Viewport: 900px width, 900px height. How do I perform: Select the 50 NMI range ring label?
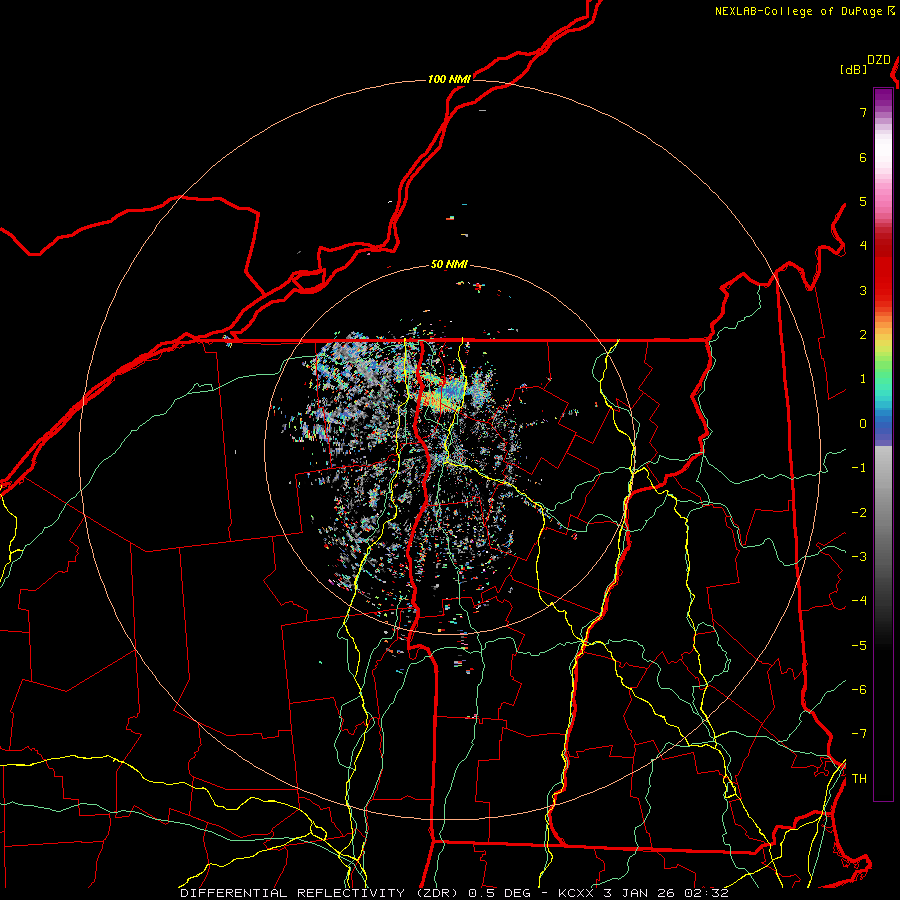(449, 264)
